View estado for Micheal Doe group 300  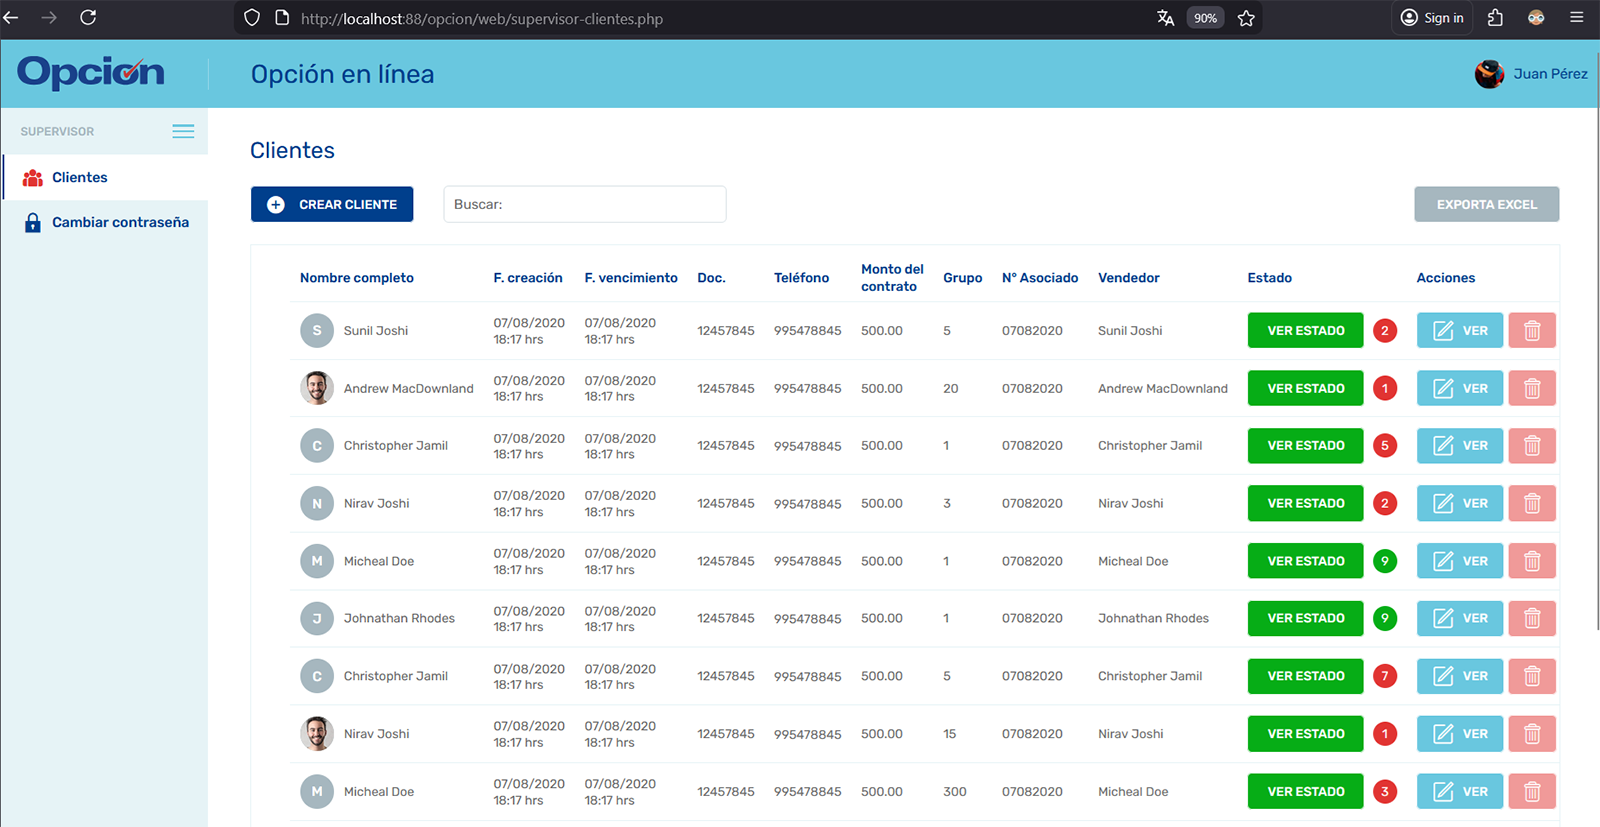tap(1305, 791)
